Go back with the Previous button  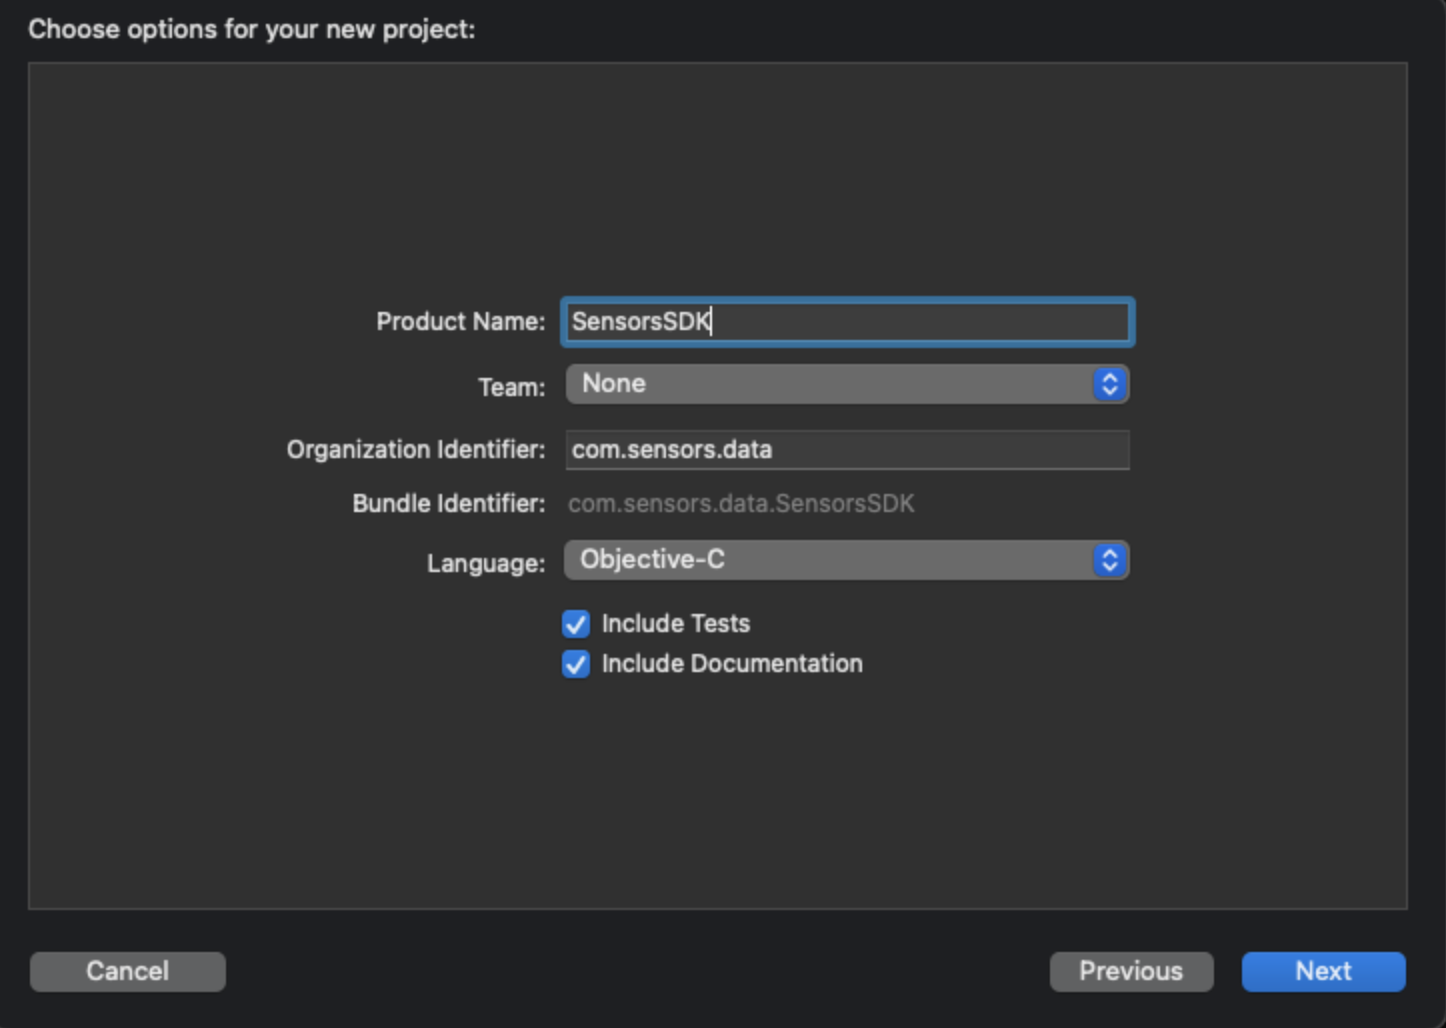[1131, 971]
